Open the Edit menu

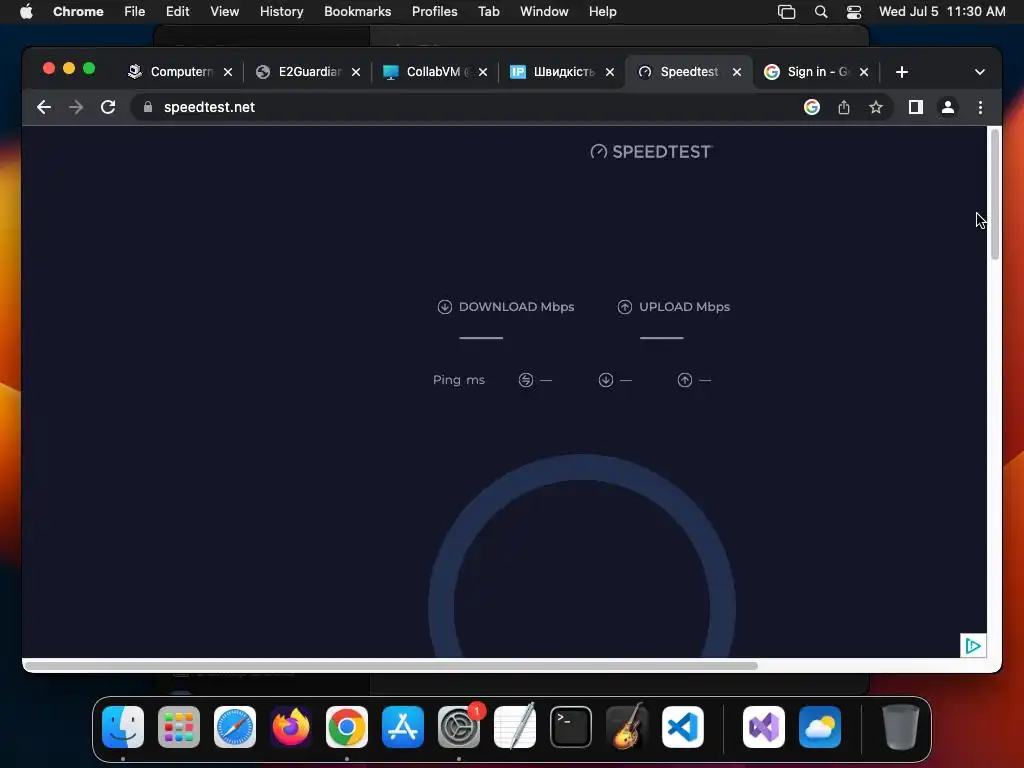coord(178,12)
